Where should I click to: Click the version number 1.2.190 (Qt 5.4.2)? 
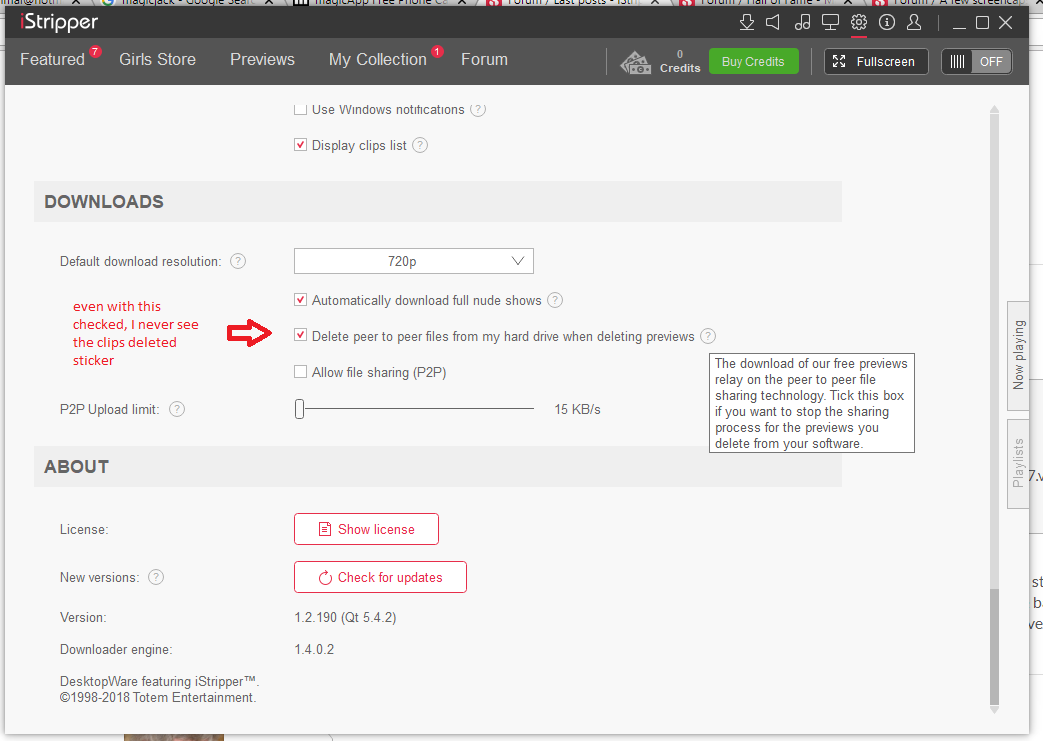pos(345,617)
